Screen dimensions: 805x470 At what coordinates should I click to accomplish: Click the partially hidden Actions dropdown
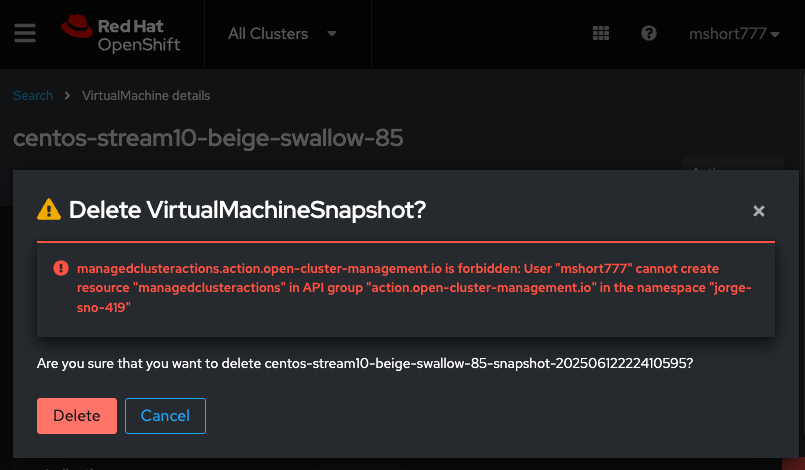[x=728, y=168]
